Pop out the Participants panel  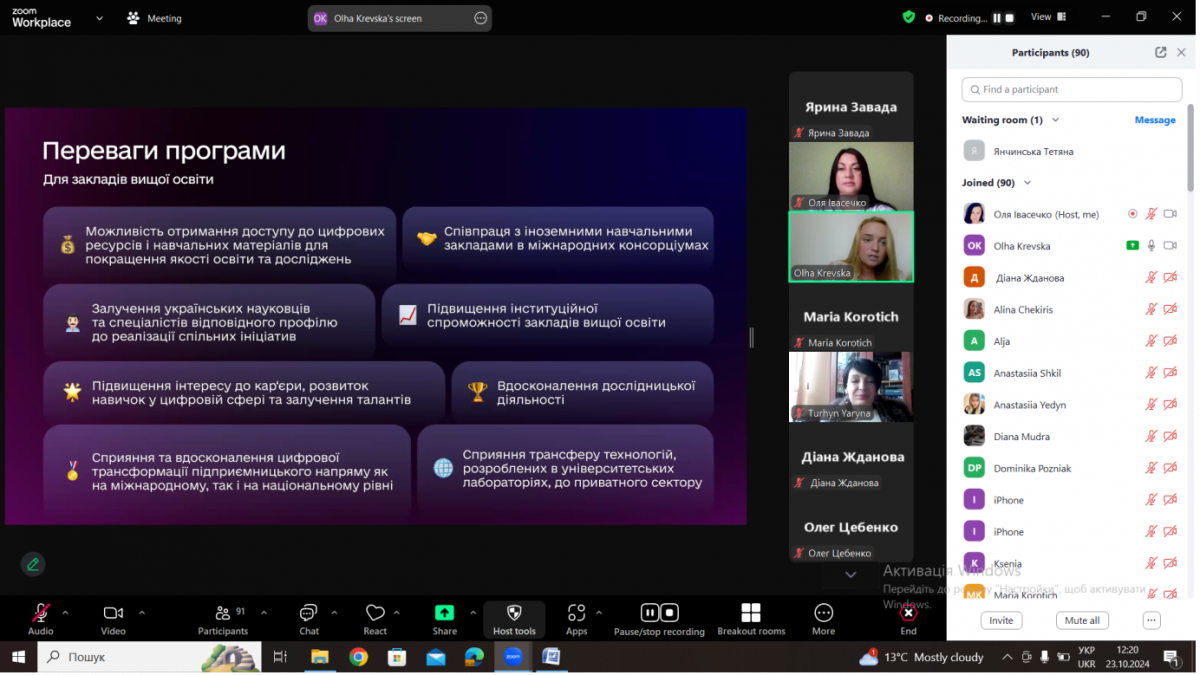pyautogui.click(x=1160, y=52)
